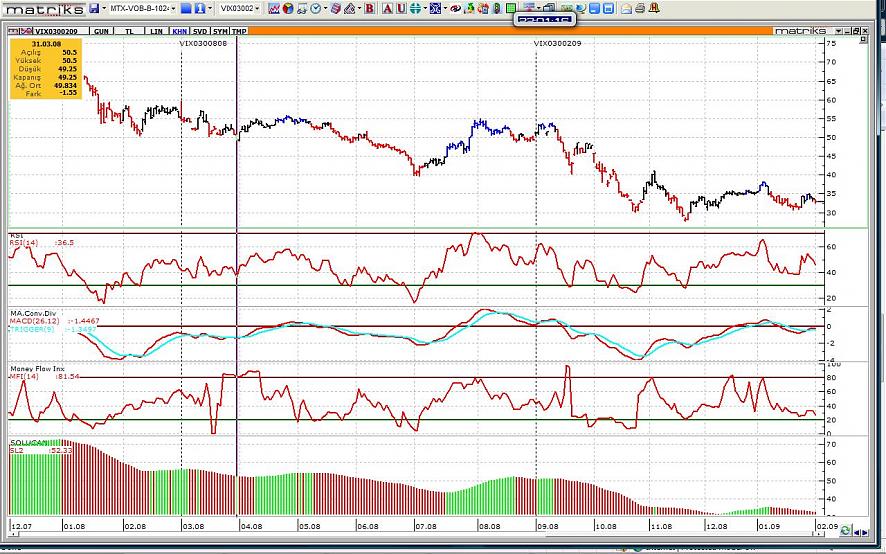Click the pie chart toolbar icon
886x554 pixels.
coord(287,8)
